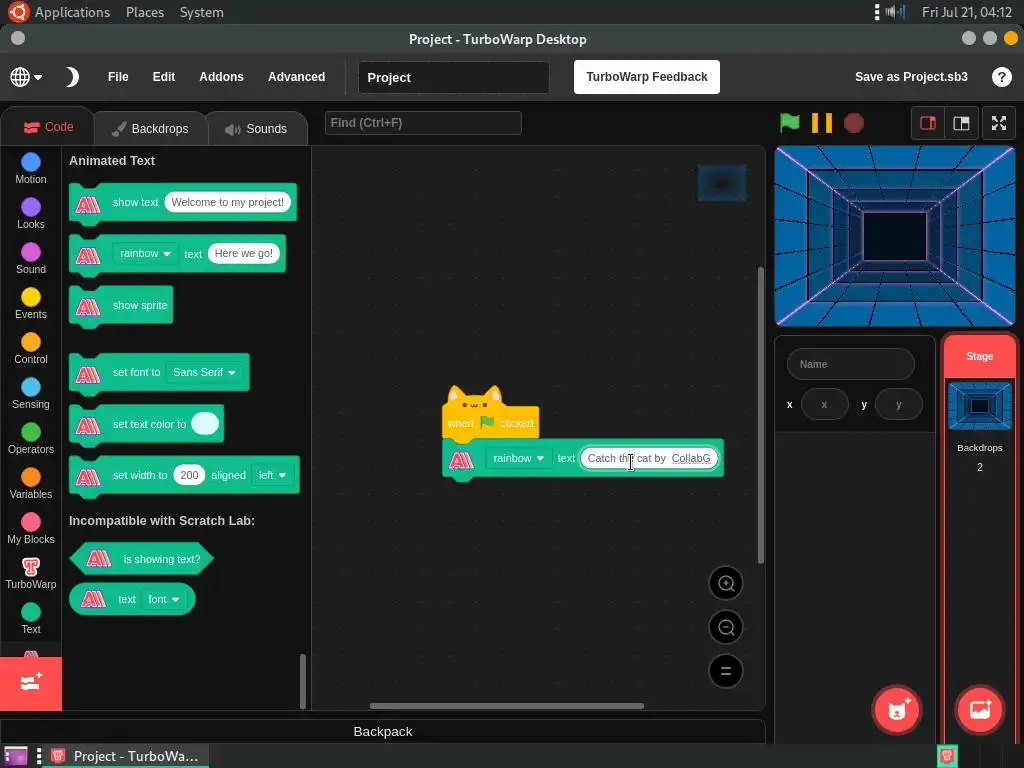
Task: Expand the Backpack panel
Action: 383,731
